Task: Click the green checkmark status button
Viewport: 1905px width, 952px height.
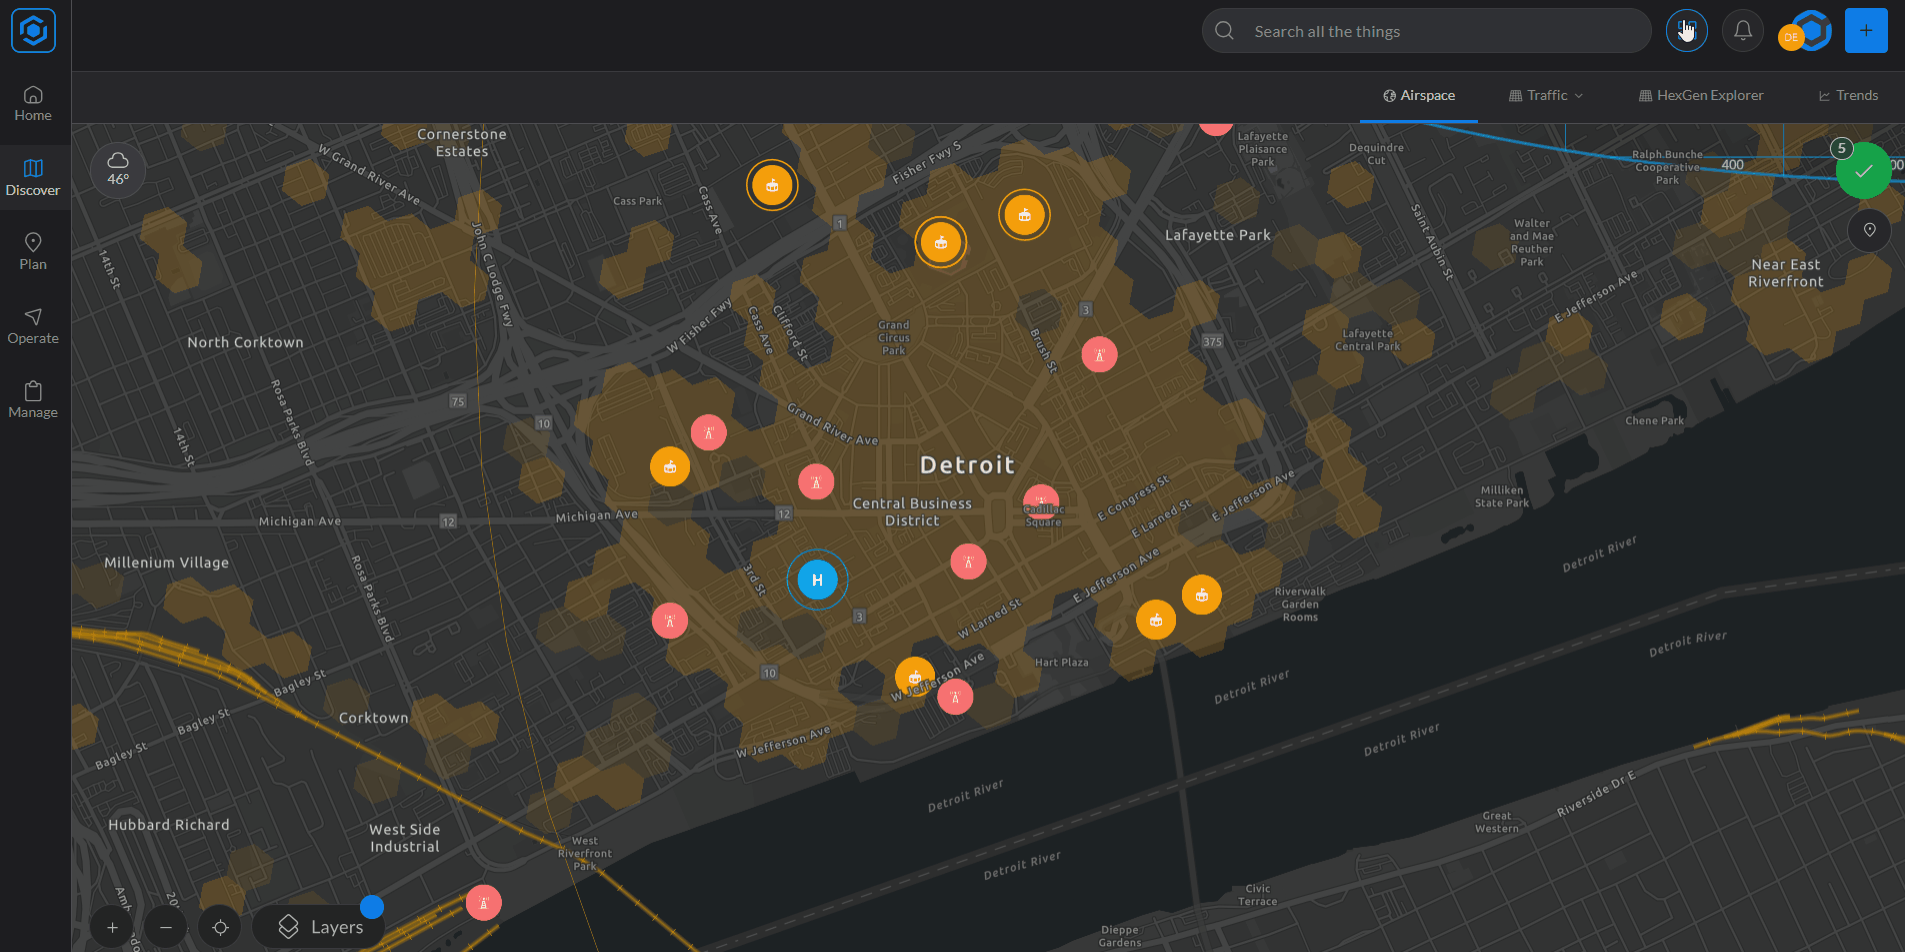Action: pyautogui.click(x=1863, y=171)
